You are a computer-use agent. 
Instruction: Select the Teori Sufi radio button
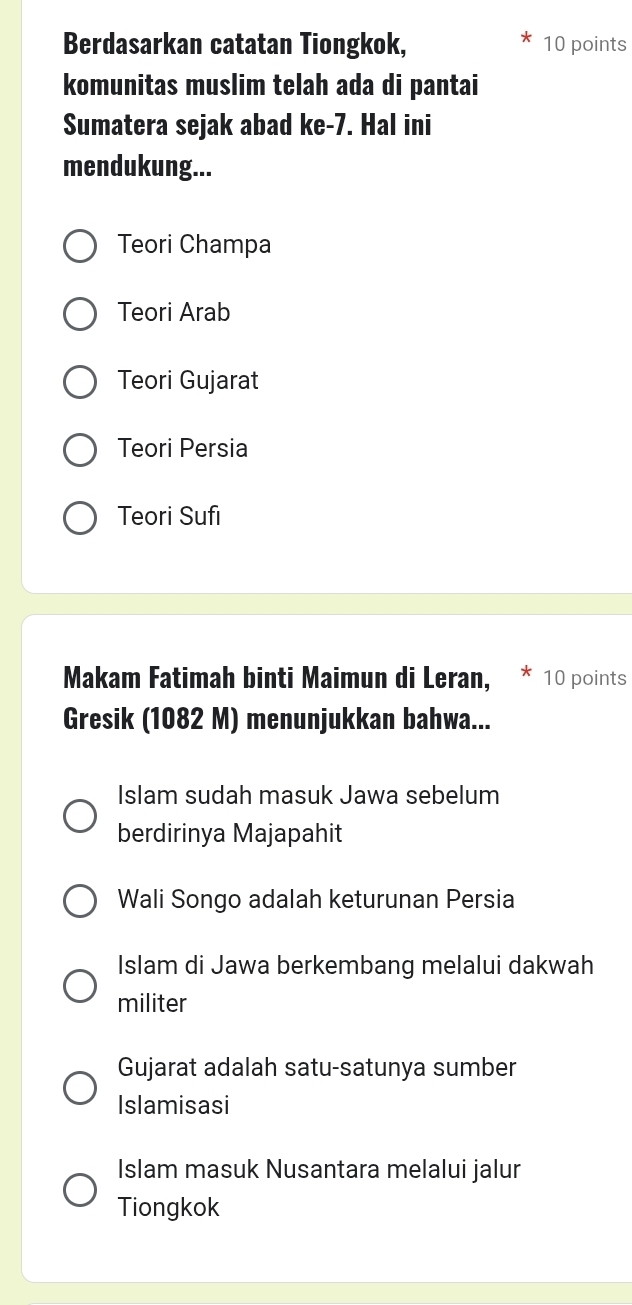pos(81,518)
